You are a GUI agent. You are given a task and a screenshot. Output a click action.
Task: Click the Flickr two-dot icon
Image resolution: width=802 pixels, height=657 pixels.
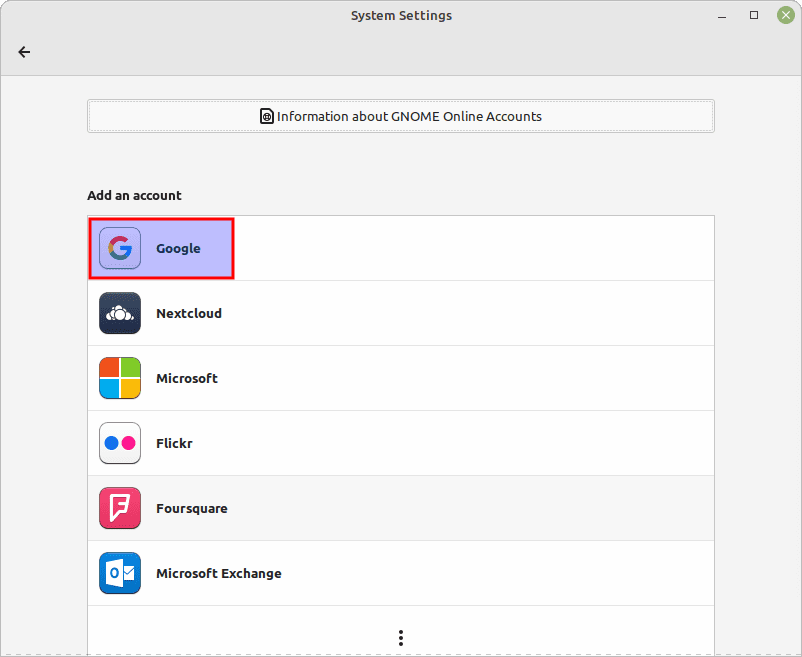pos(120,443)
